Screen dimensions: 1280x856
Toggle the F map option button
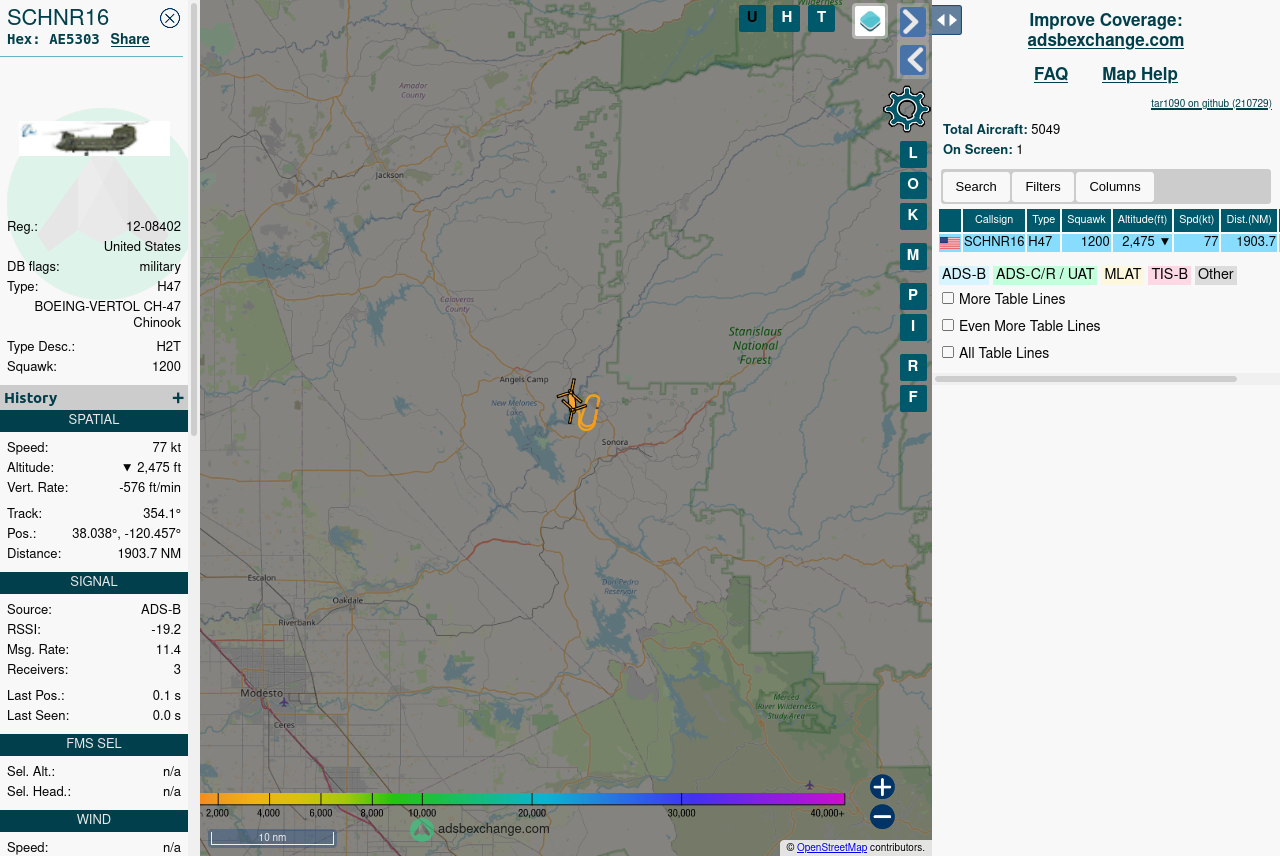pos(913,398)
